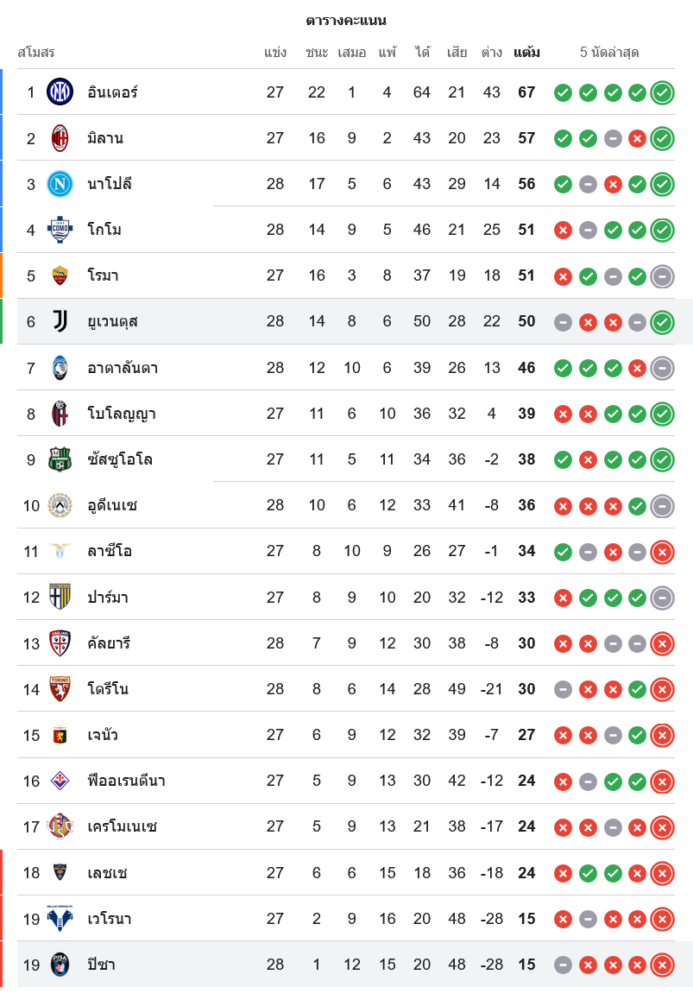Click the Atalanta club crest

coord(60,367)
